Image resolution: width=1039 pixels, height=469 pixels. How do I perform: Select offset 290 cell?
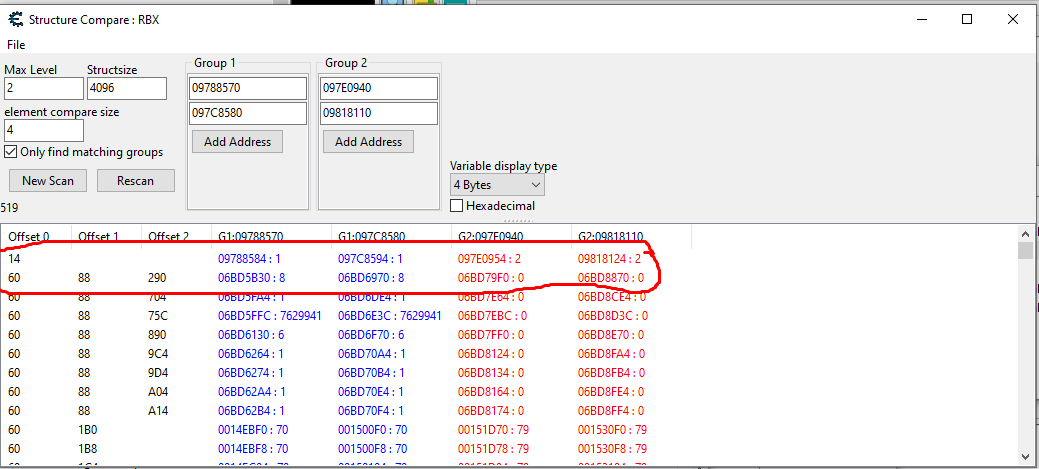click(x=157, y=278)
